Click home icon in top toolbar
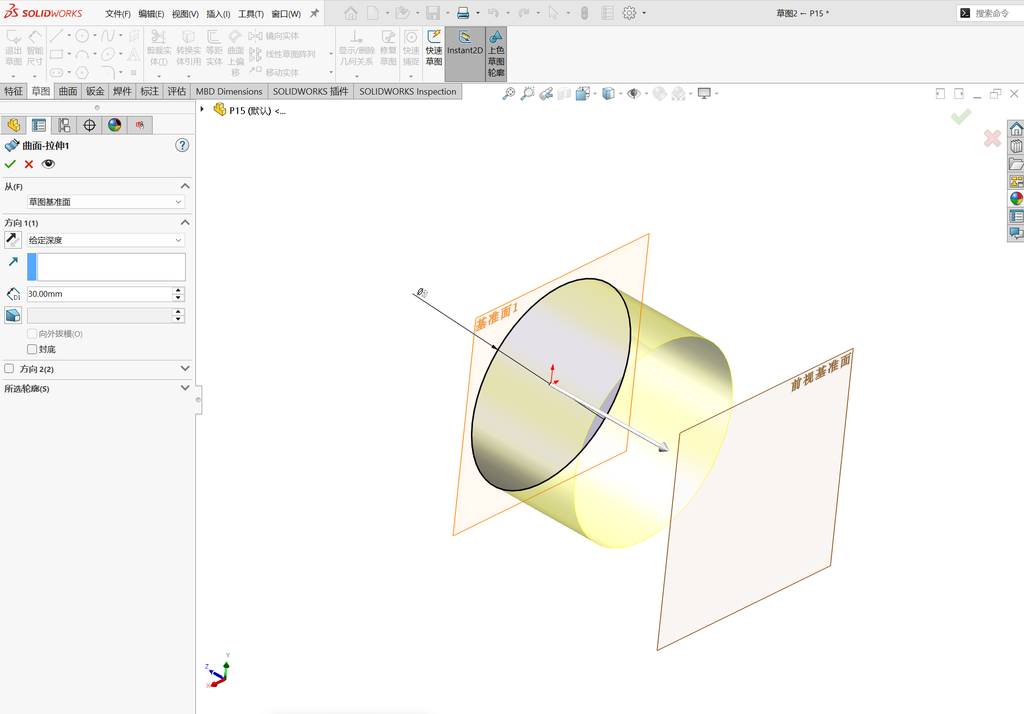1024x714 pixels. pos(351,13)
